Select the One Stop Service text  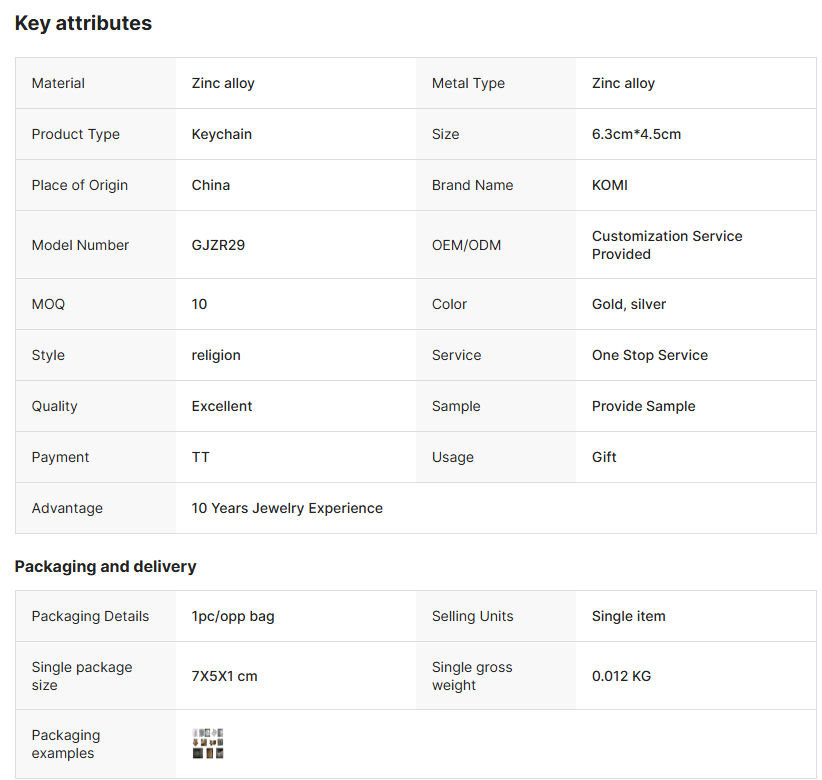point(650,356)
